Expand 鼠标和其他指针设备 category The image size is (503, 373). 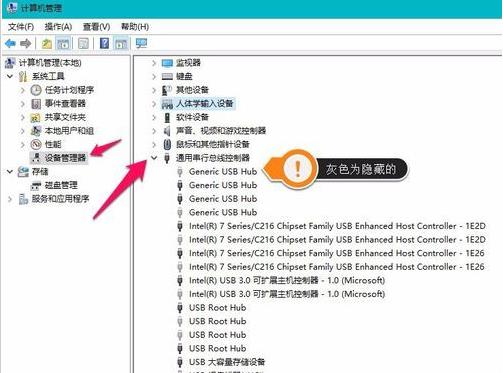pyautogui.click(x=154, y=144)
